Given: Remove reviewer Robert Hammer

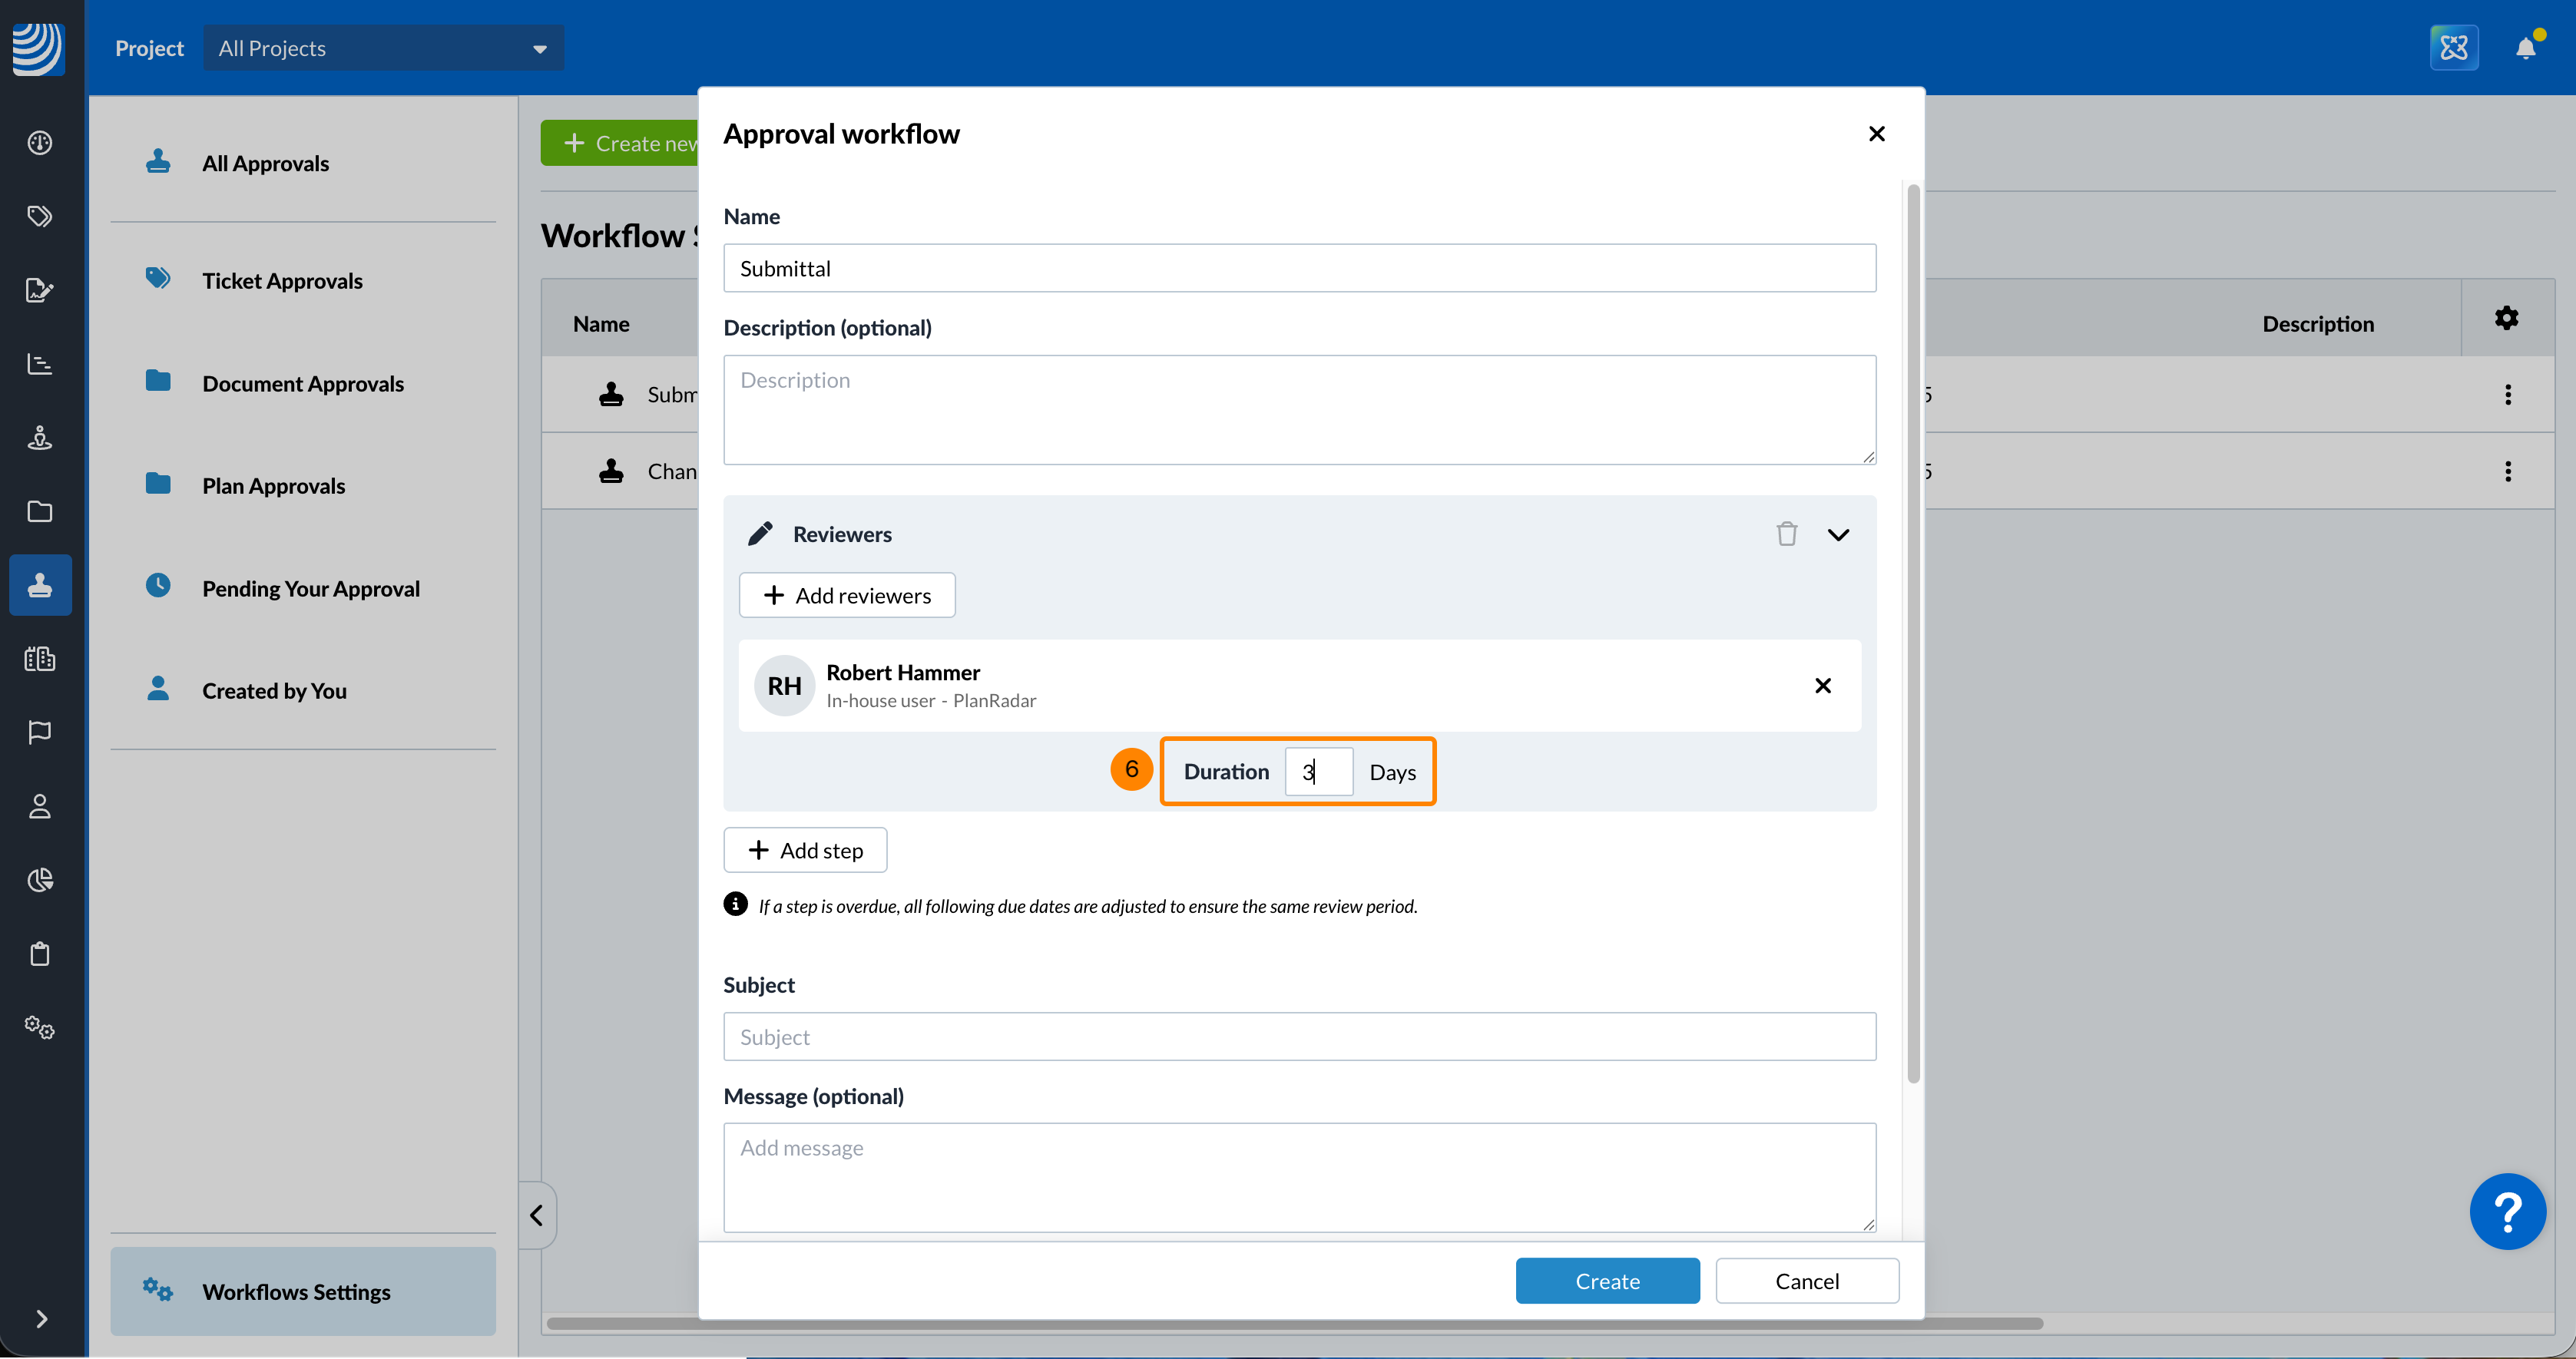Looking at the screenshot, I should coord(1822,686).
